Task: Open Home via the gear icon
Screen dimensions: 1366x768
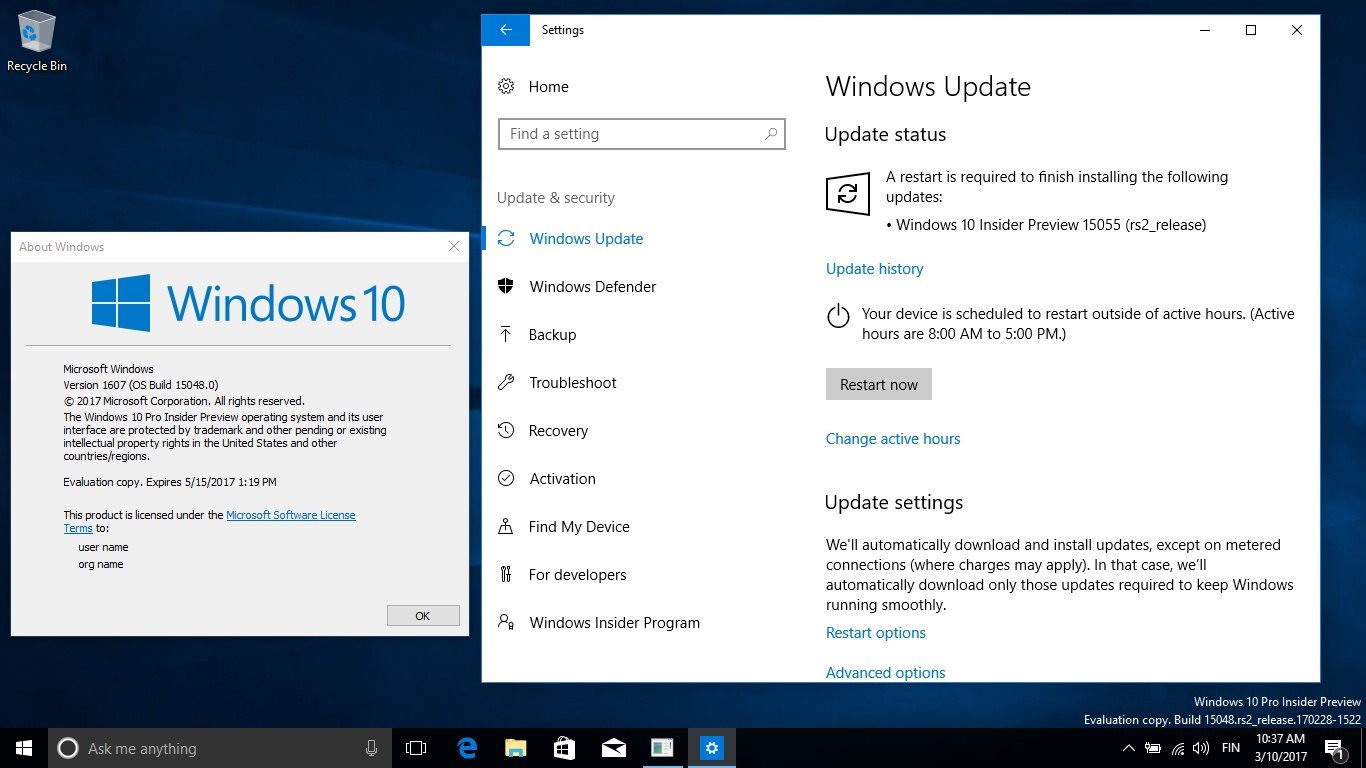Action: pyautogui.click(x=506, y=87)
